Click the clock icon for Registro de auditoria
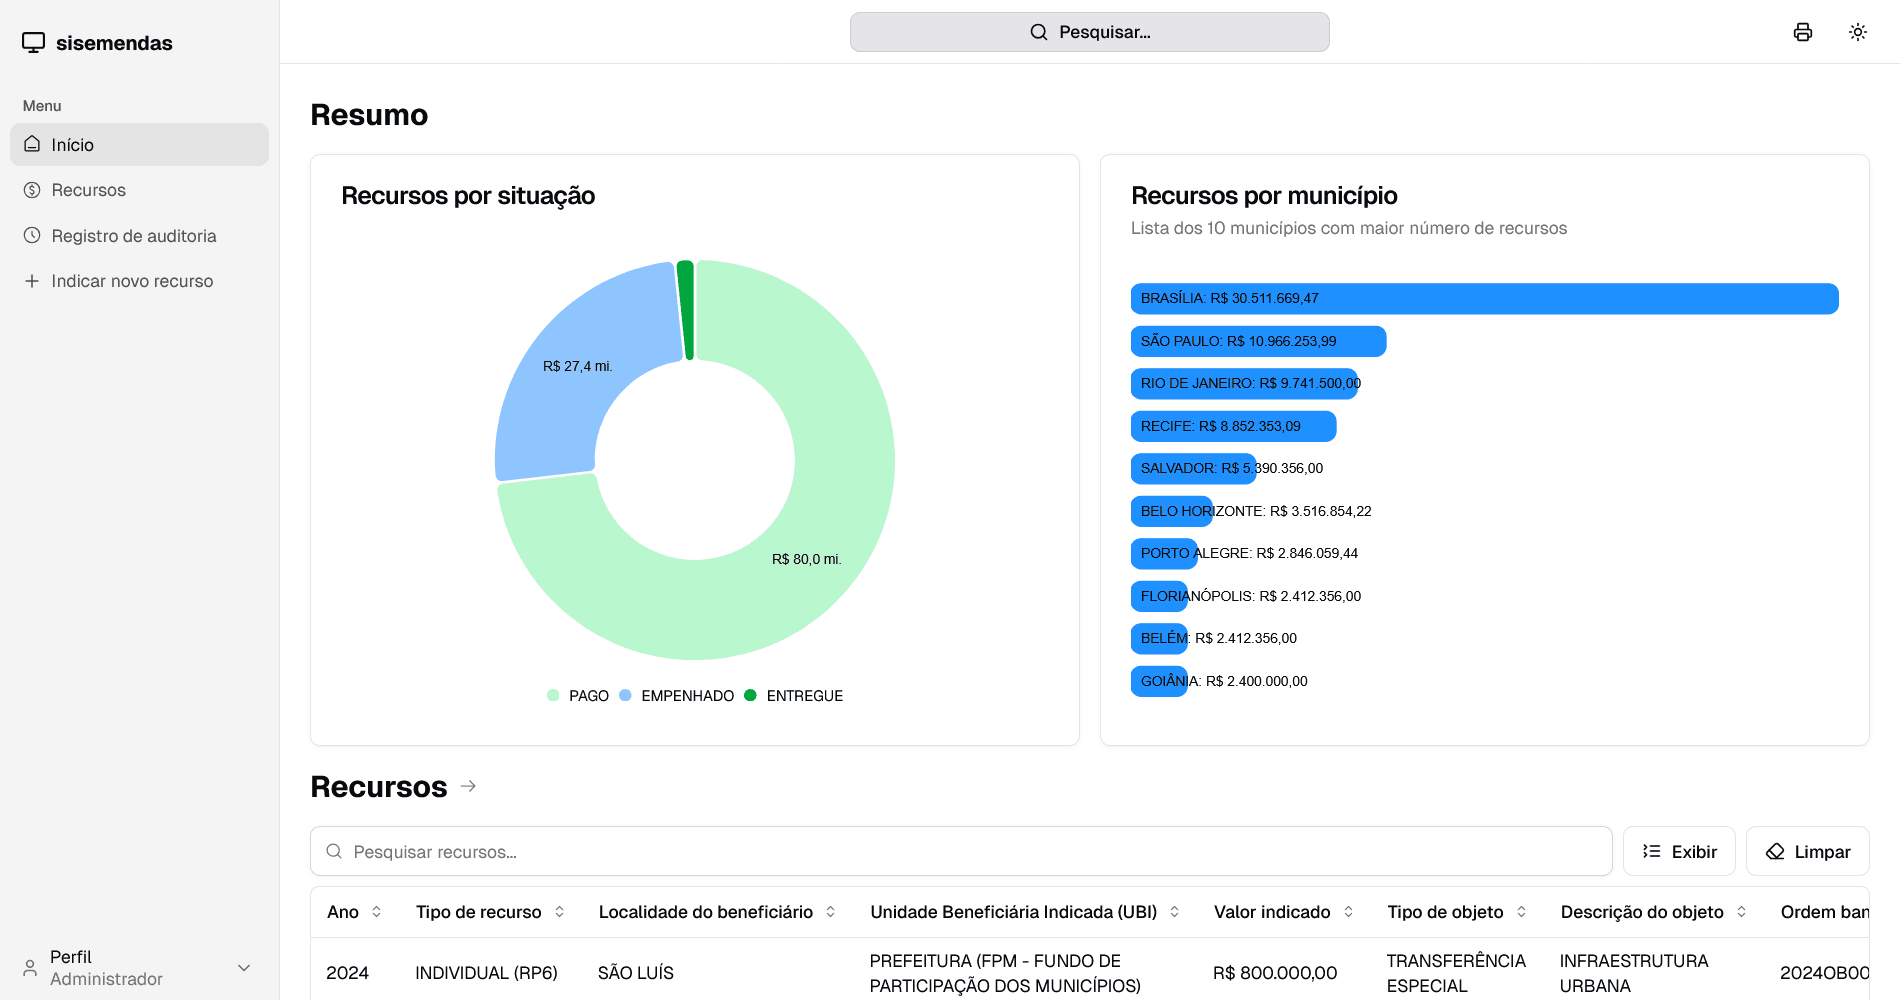 tap(32, 236)
